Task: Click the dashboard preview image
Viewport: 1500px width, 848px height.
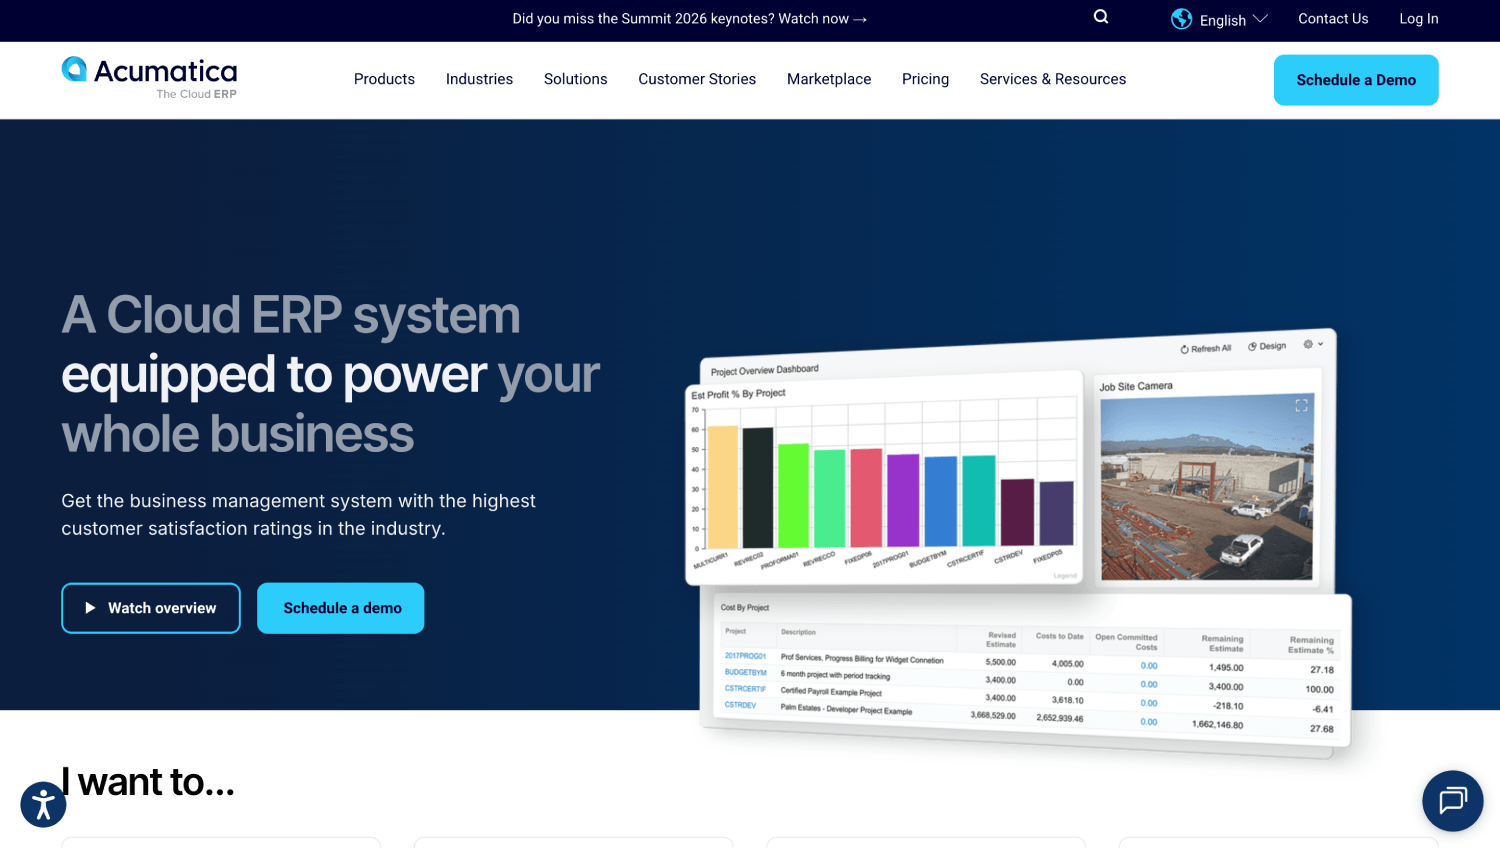Action: point(1018,545)
